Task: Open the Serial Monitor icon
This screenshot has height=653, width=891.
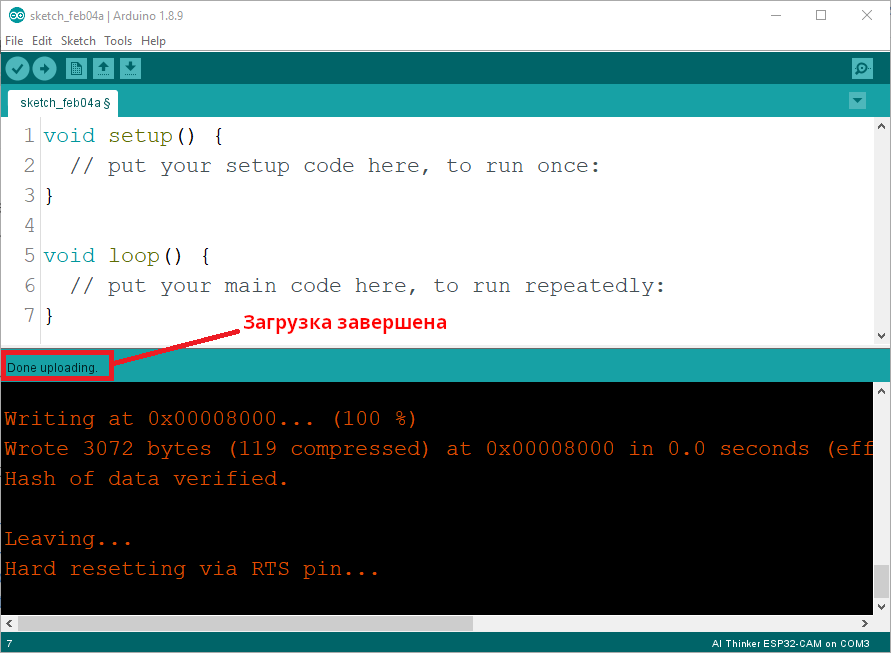Action: (x=862, y=68)
